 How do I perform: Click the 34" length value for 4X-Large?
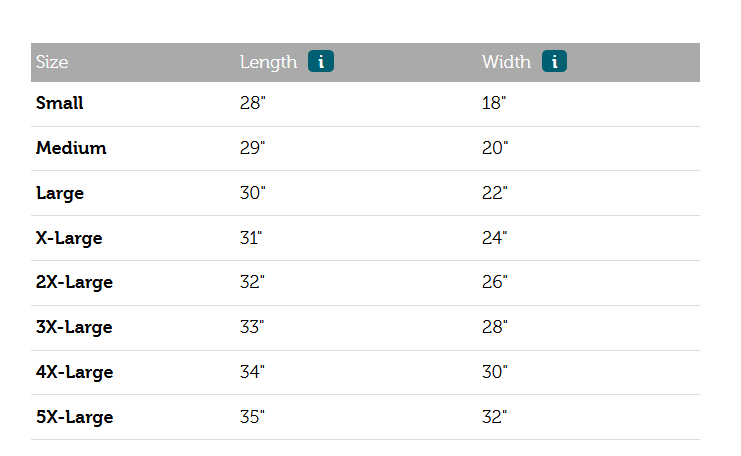(252, 372)
